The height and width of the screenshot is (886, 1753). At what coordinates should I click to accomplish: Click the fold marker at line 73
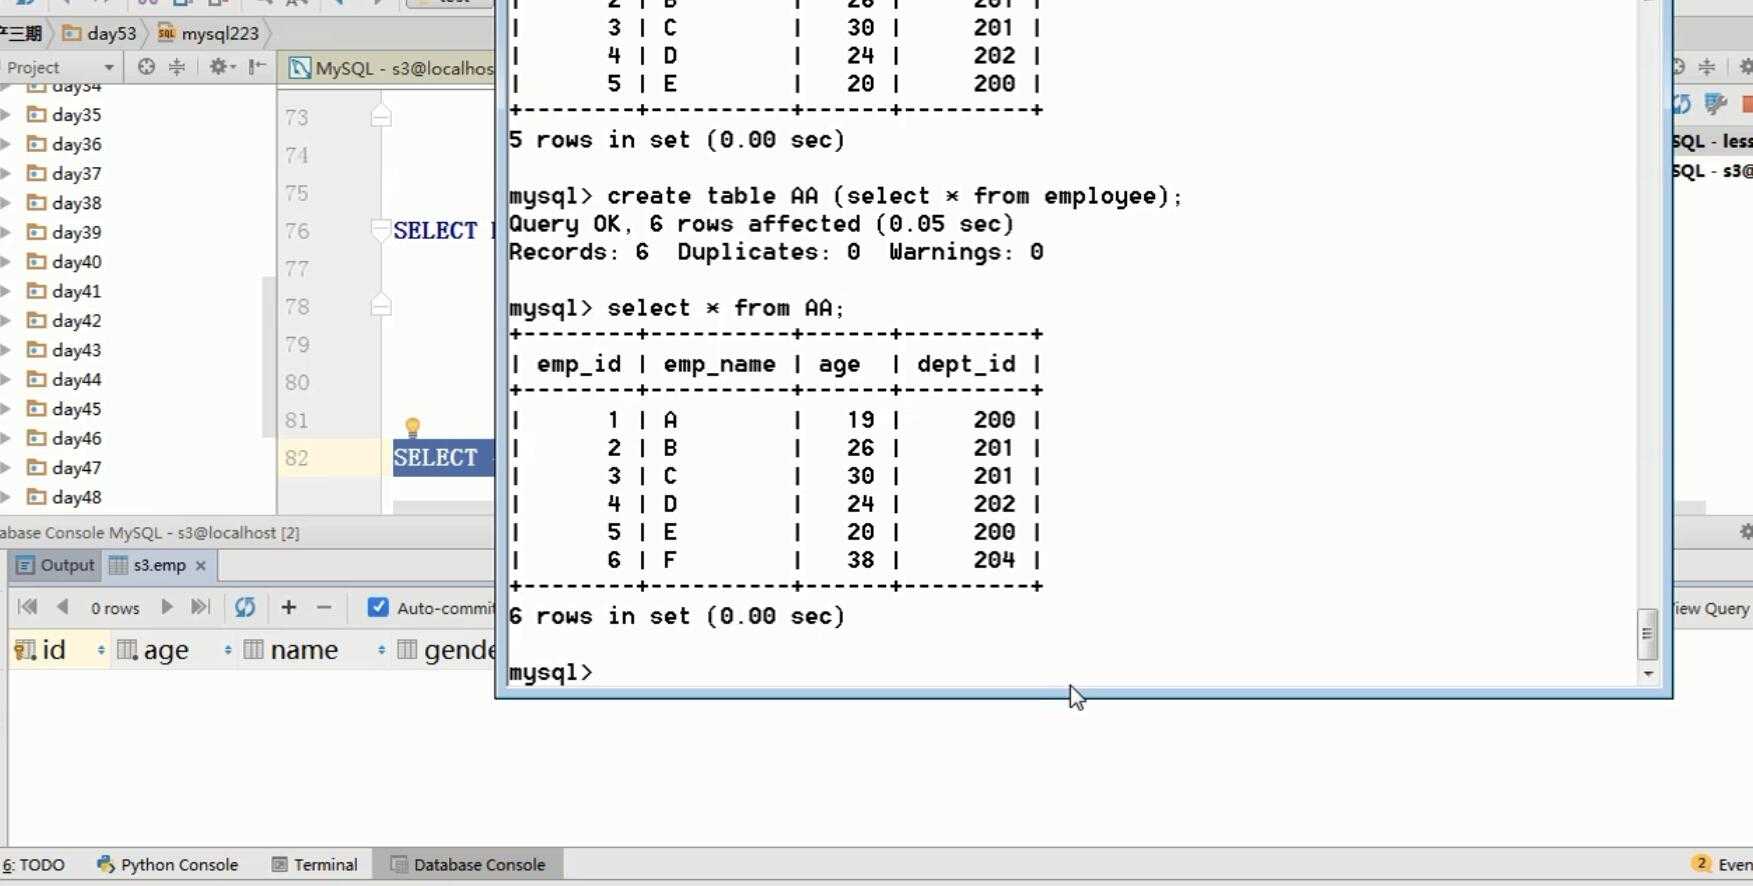380,116
